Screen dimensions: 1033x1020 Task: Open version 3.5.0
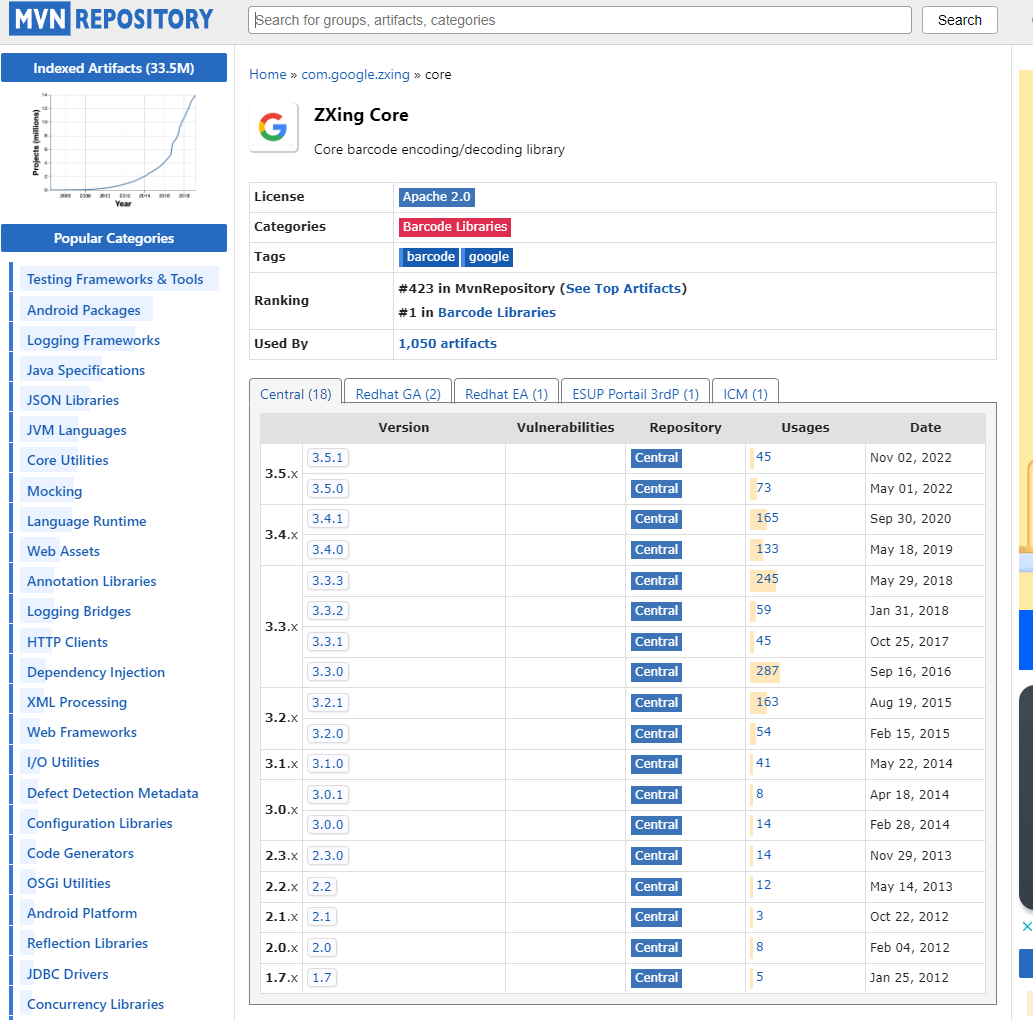(x=327, y=488)
